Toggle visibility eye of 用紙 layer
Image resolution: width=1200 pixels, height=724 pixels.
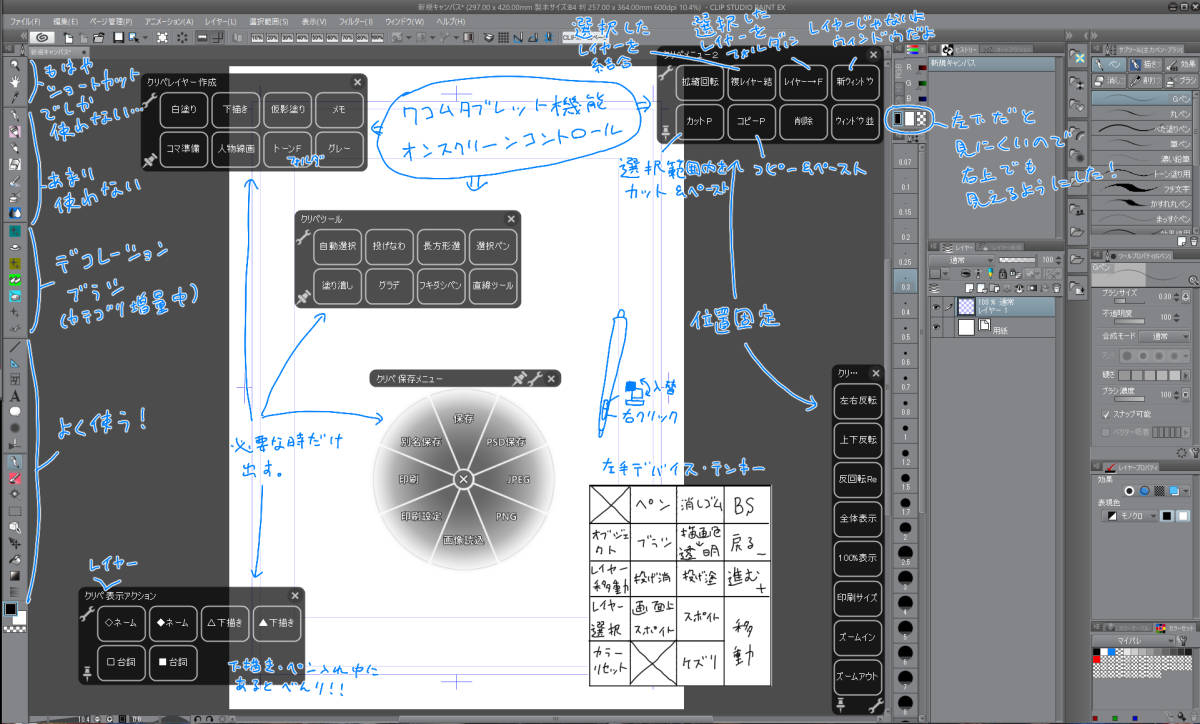(x=936, y=327)
